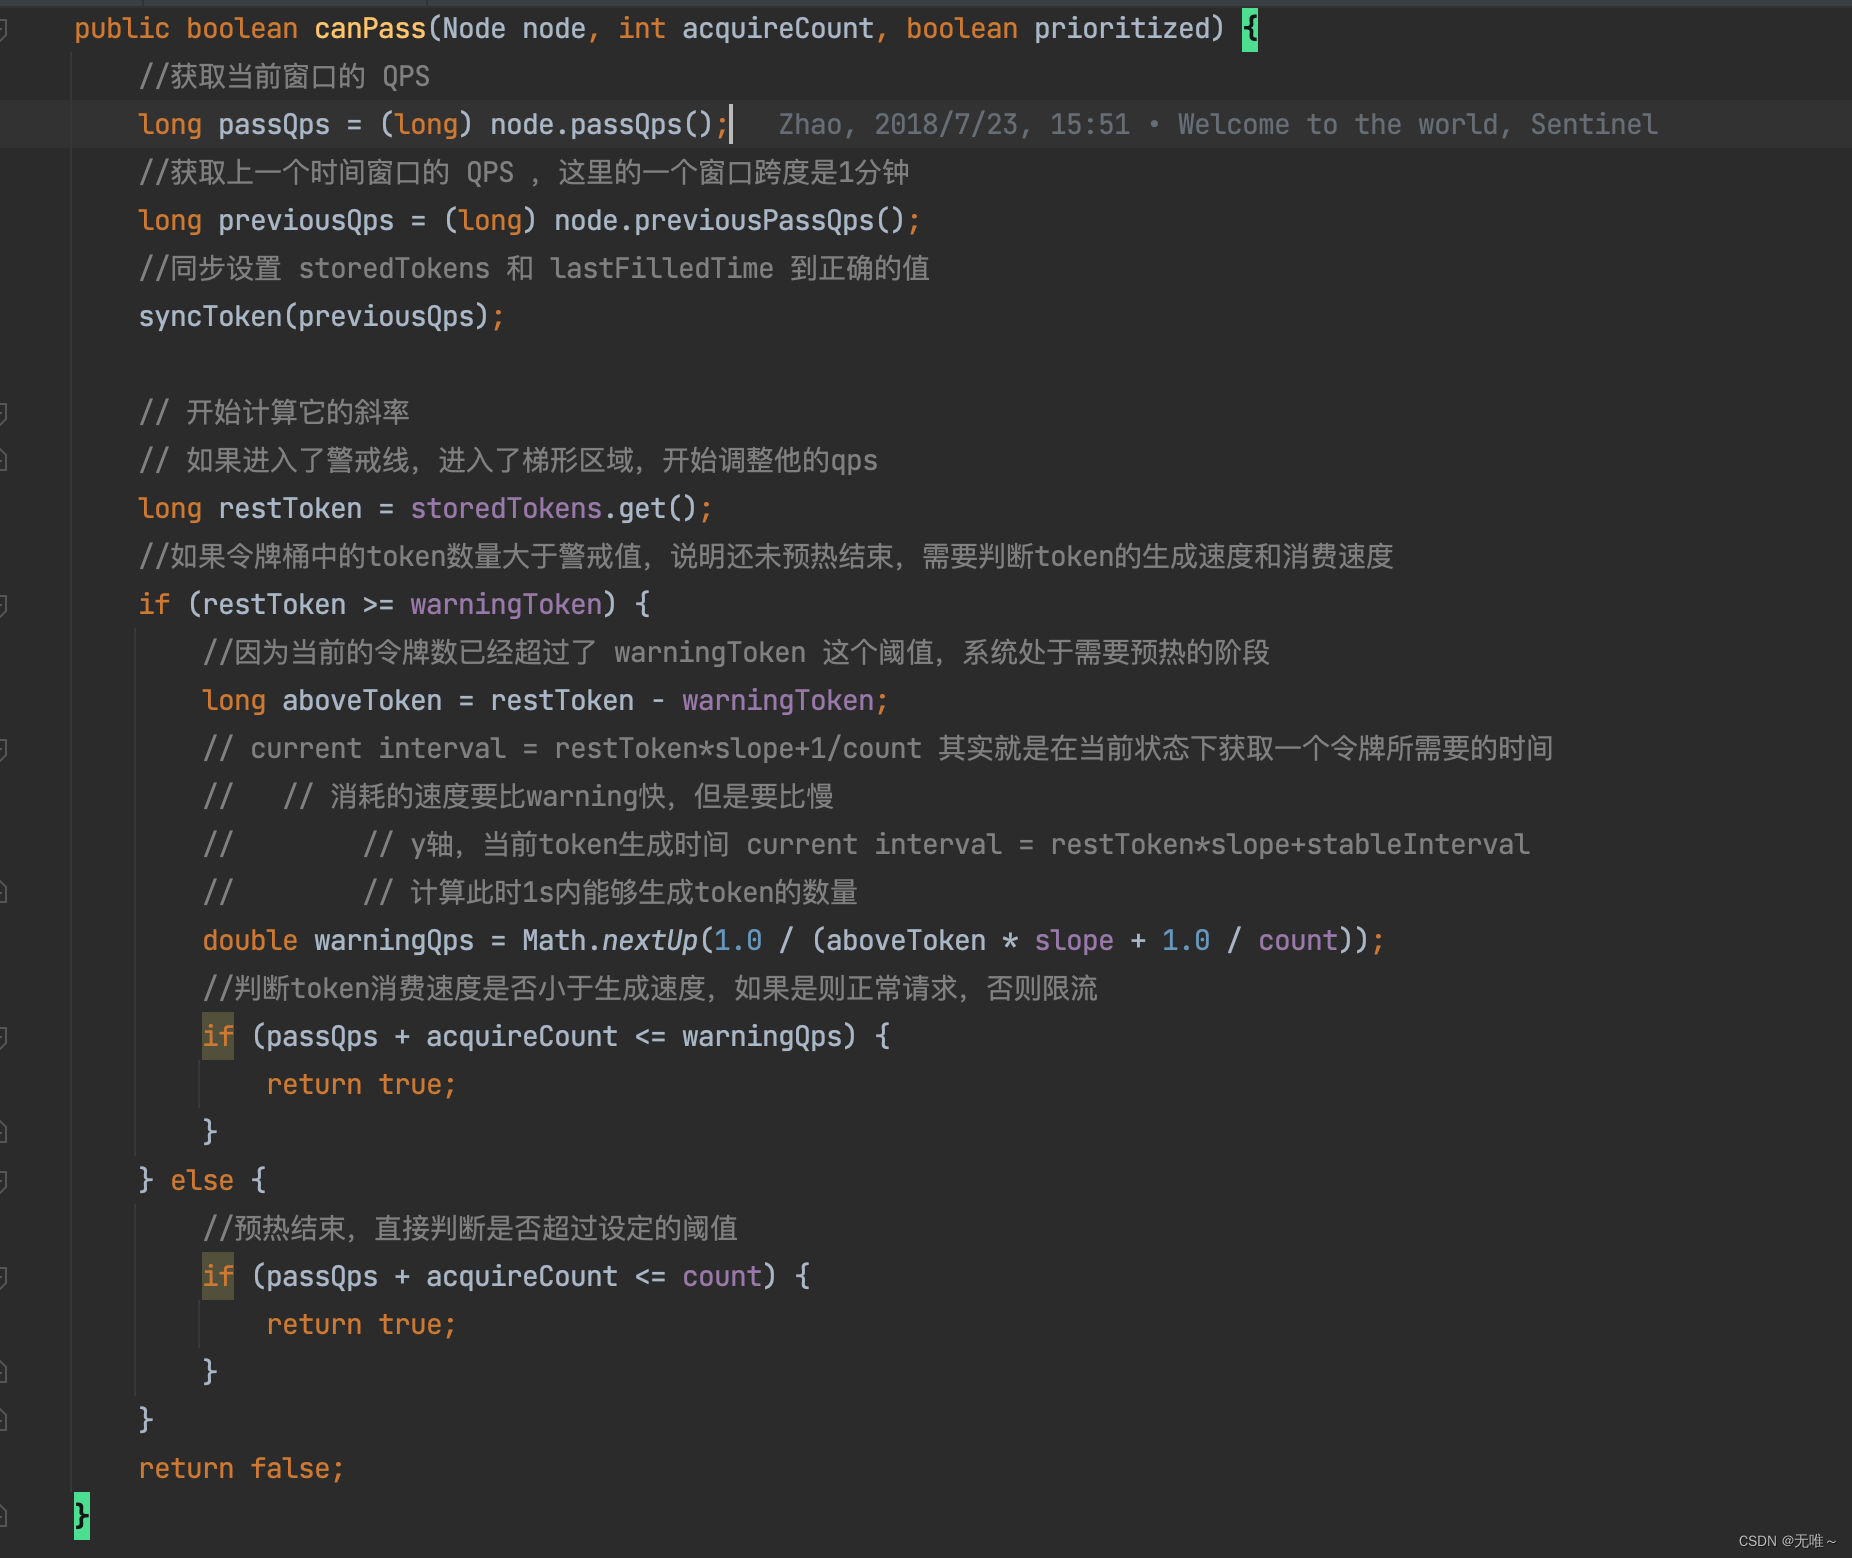The image size is (1852, 1558).
Task: Click 'return true;' below the warningQps condition
Action: pyautogui.click(x=361, y=1084)
